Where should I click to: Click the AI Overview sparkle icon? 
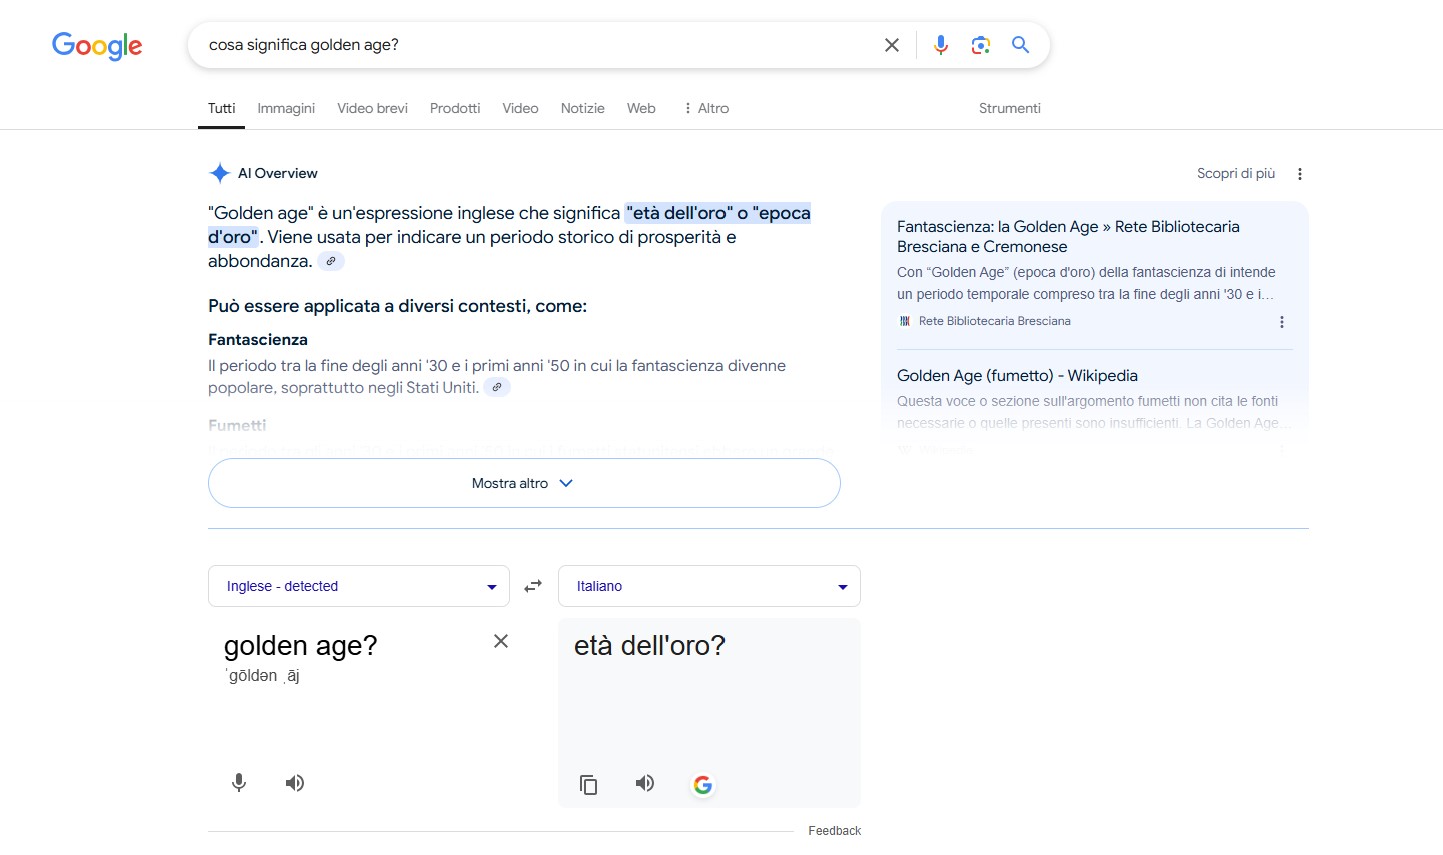[219, 173]
